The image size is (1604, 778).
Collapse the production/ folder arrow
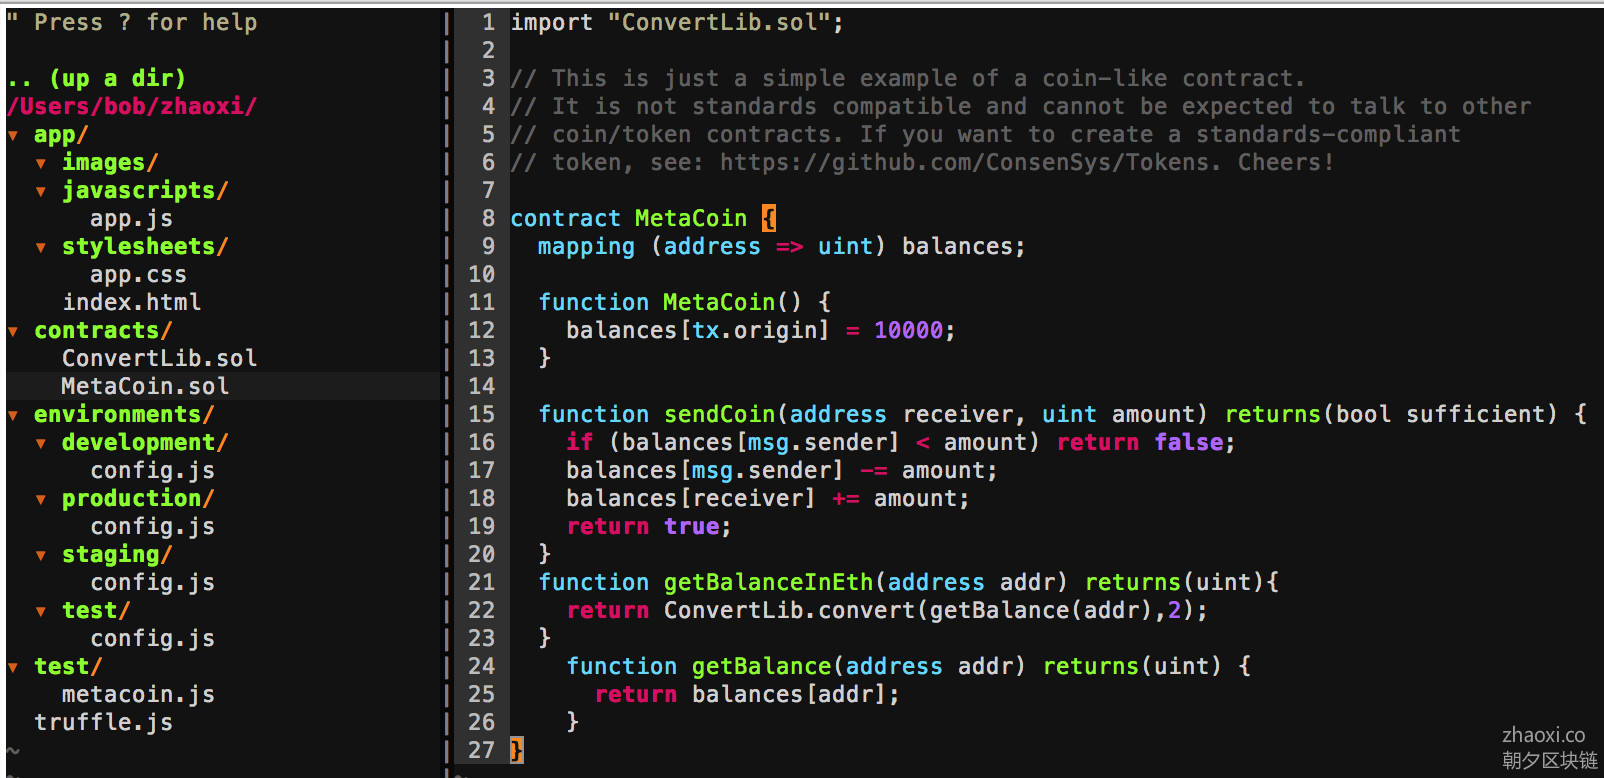[x=41, y=499]
